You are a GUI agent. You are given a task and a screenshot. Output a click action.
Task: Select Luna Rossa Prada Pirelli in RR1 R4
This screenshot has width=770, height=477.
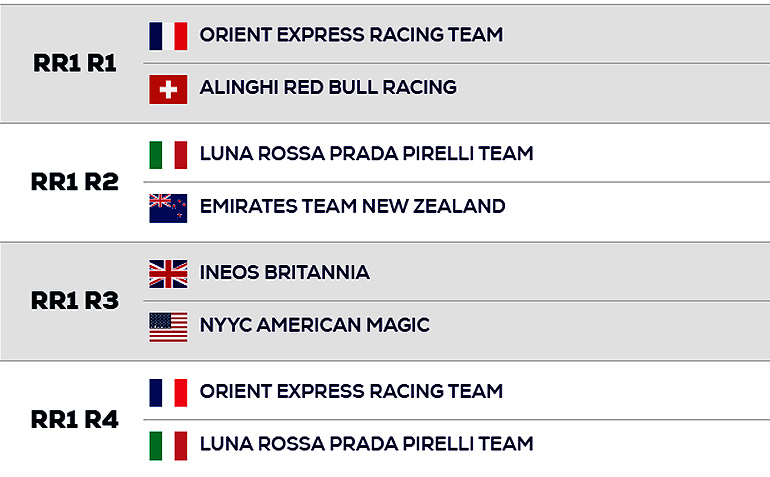(366, 444)
